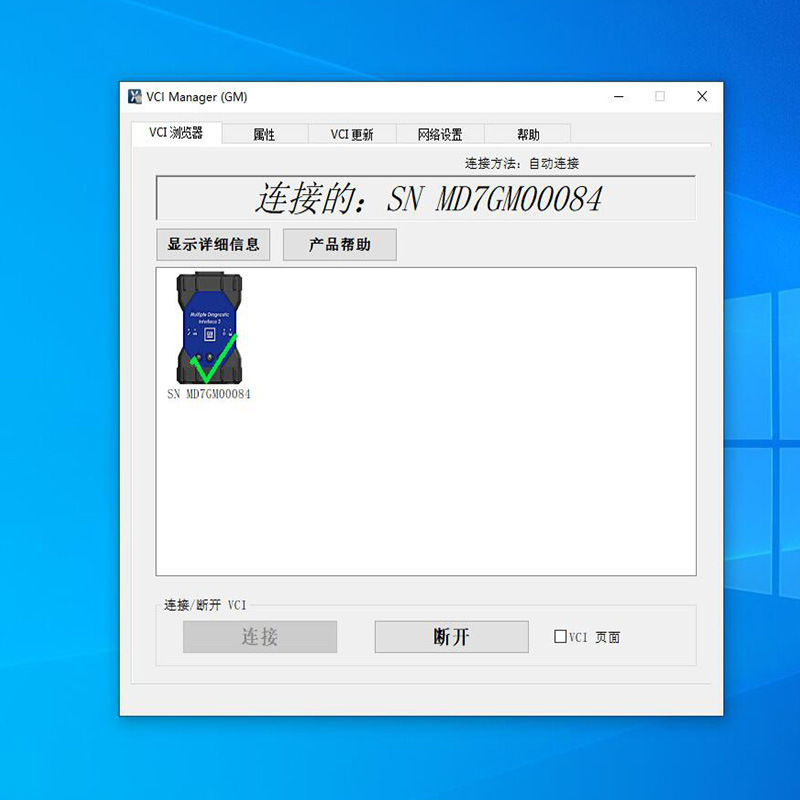Go to the 网络设置 tab
This screenshot has height=800, width=800.
pyautogui.click(x=440, y=134)
